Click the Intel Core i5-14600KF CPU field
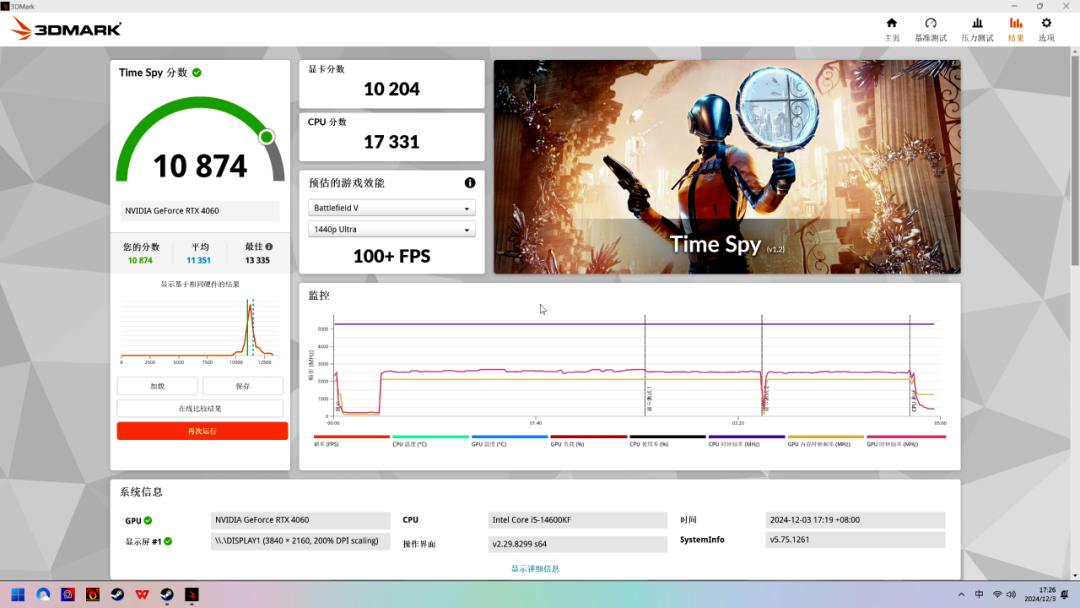This screenshot has width=1080, height=608. tap(578, 520)
